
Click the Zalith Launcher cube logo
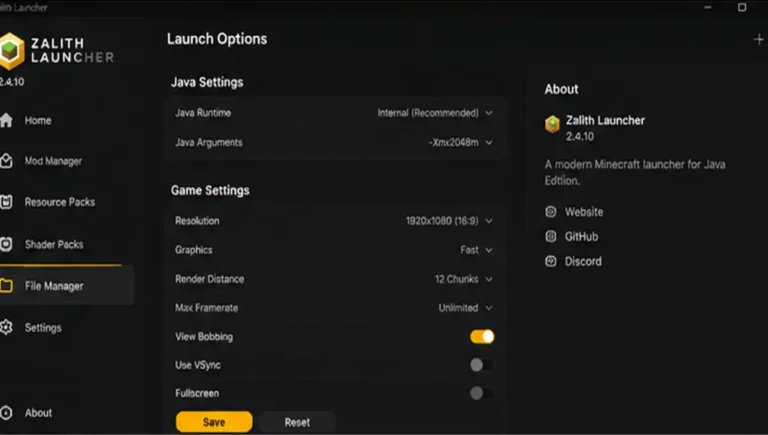click(x=11, y=51)
